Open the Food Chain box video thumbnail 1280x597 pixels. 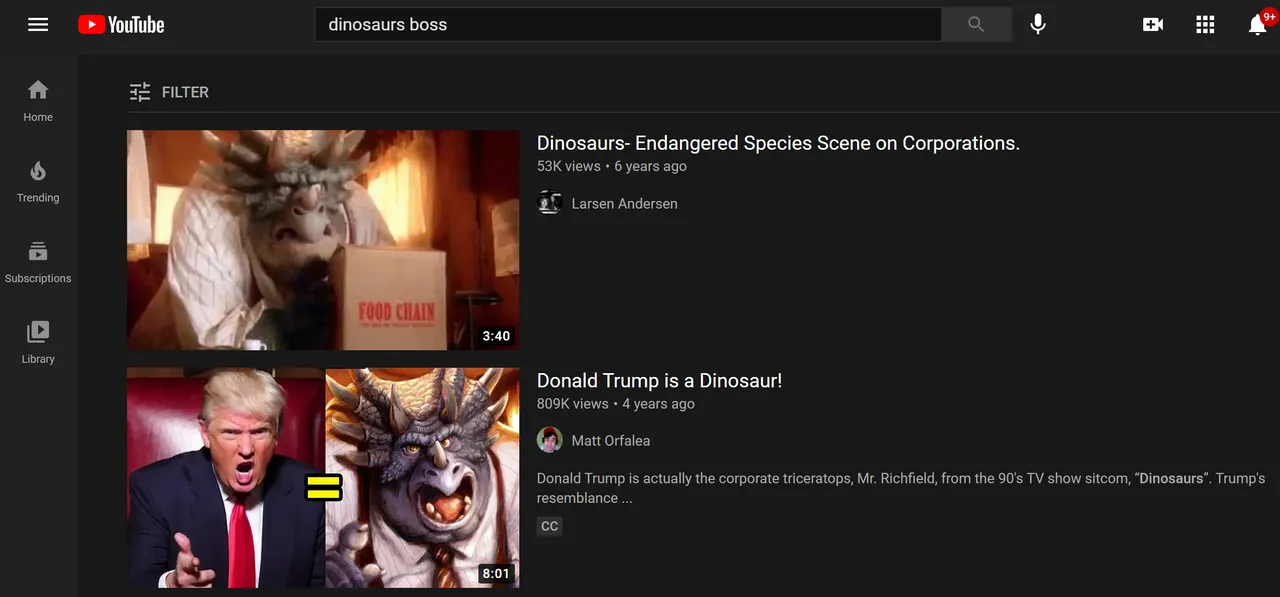pos(323,240)
